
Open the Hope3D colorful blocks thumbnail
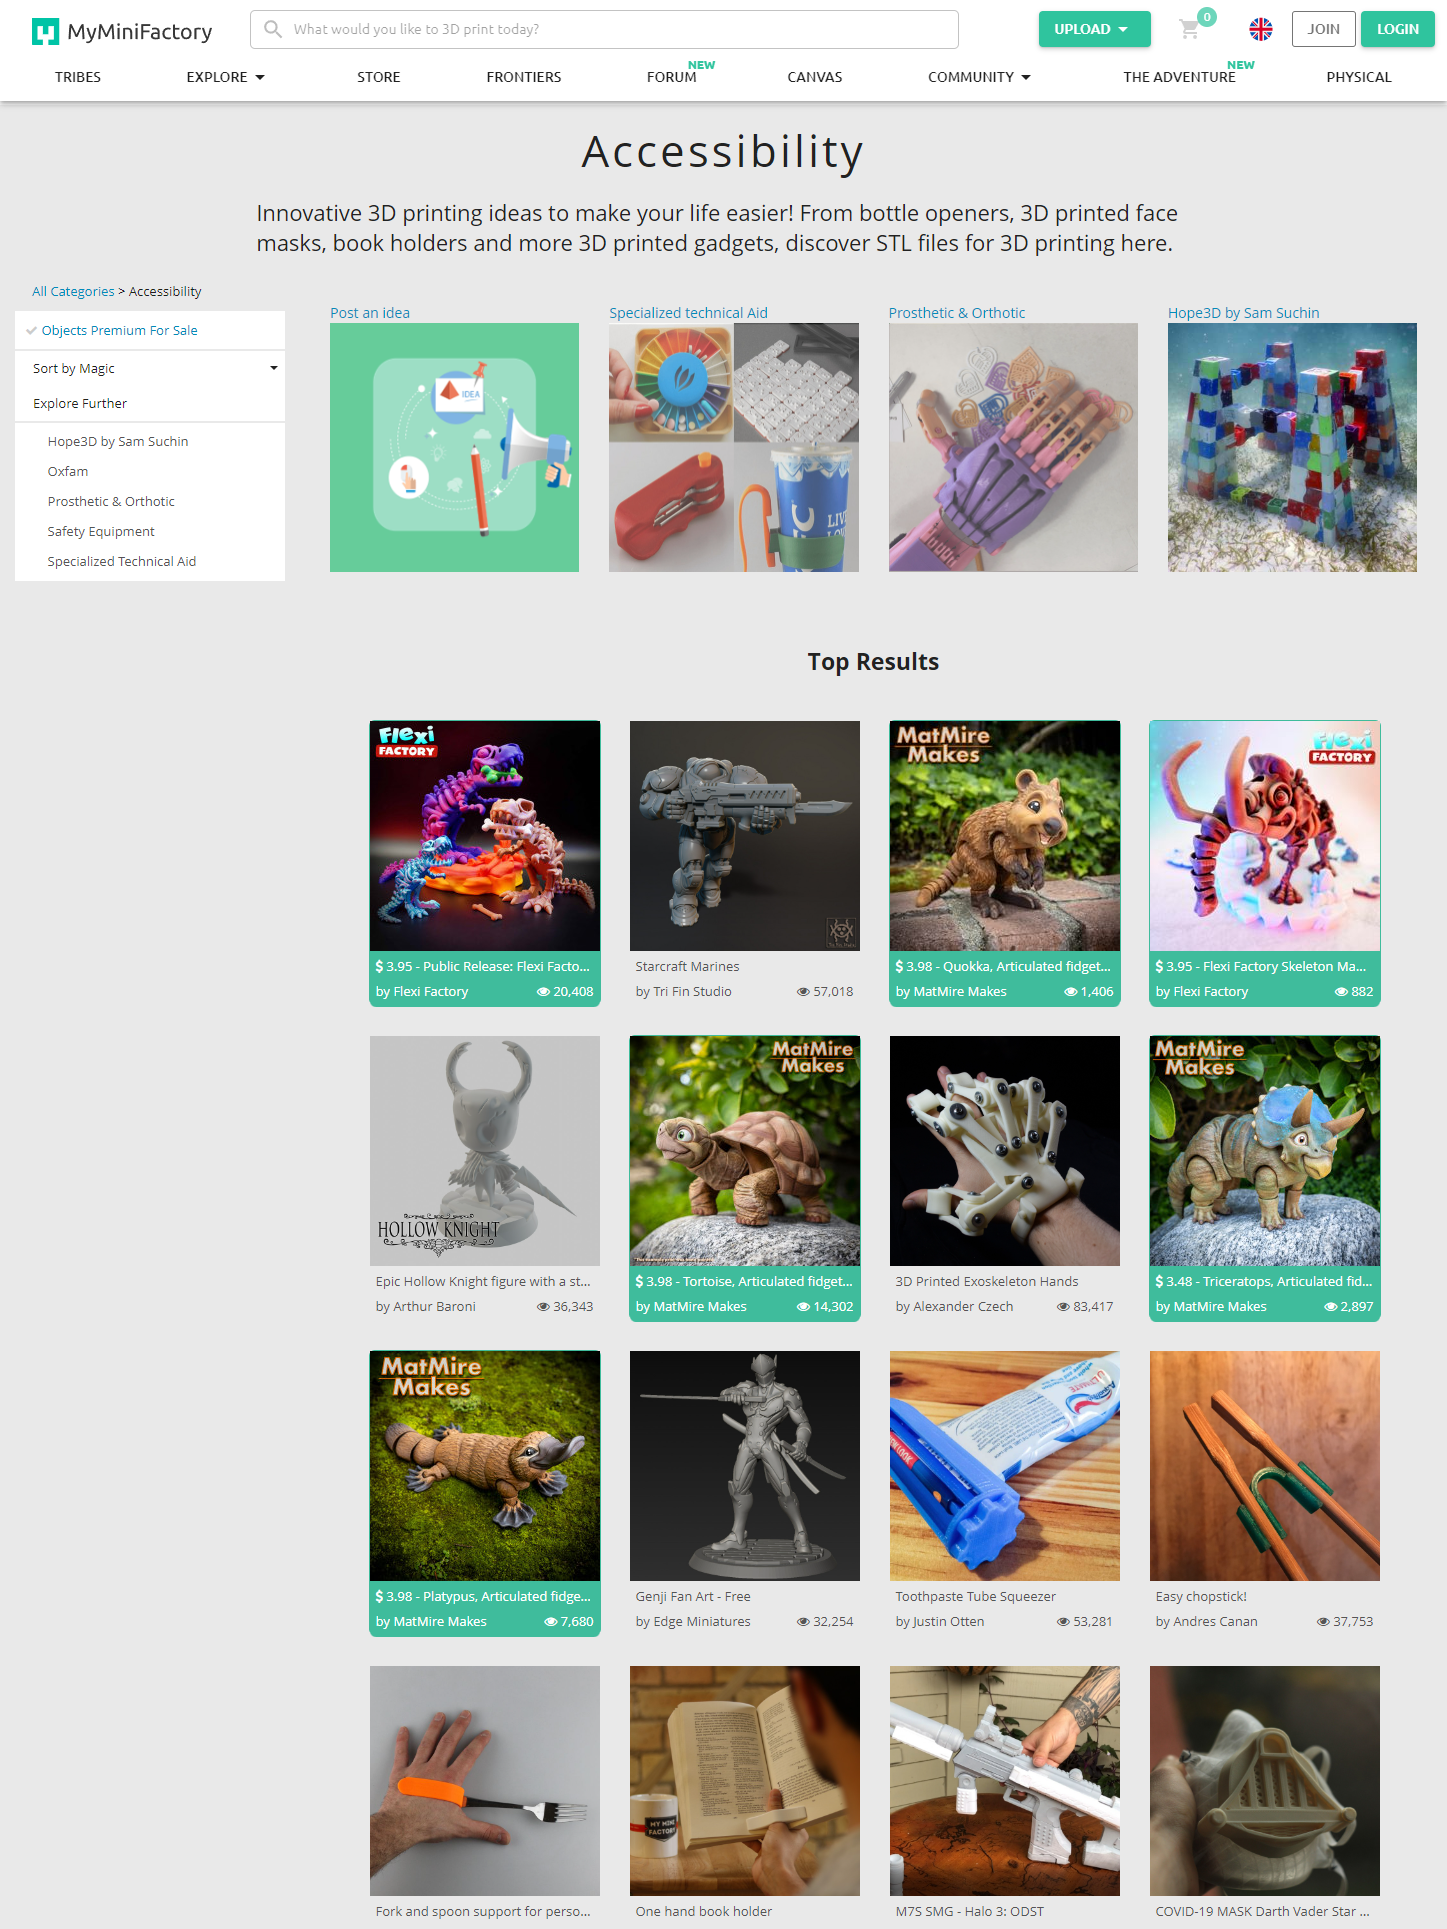point(1292,447)
